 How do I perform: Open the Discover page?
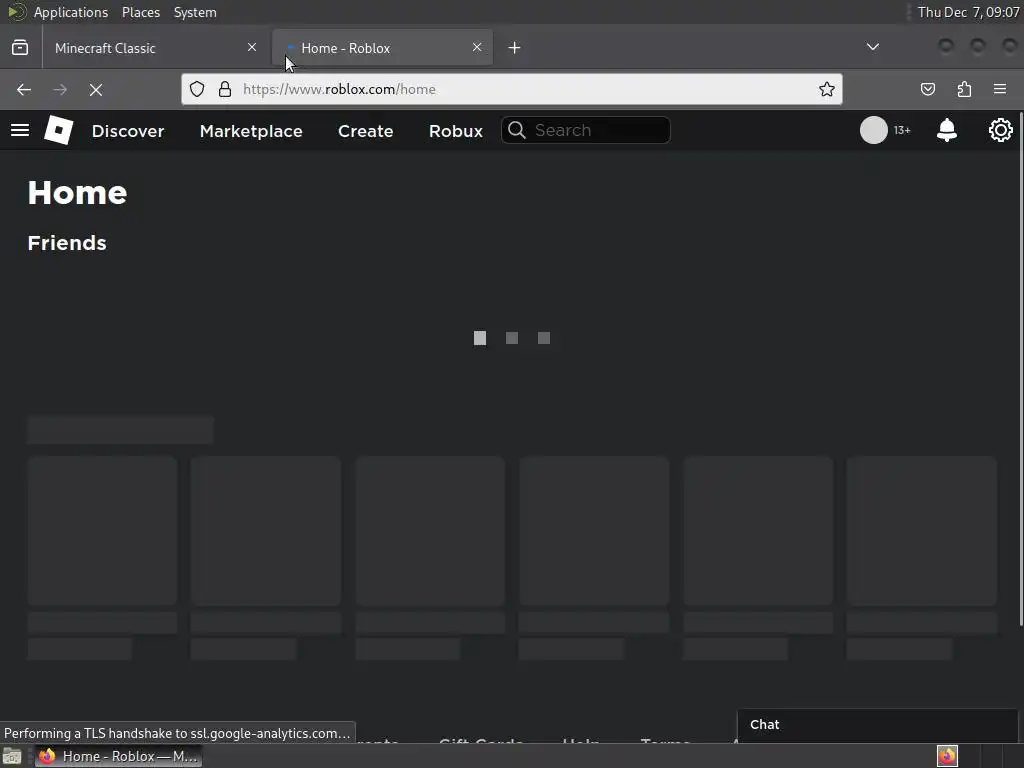pyautogui.click(x=128, y=131)
